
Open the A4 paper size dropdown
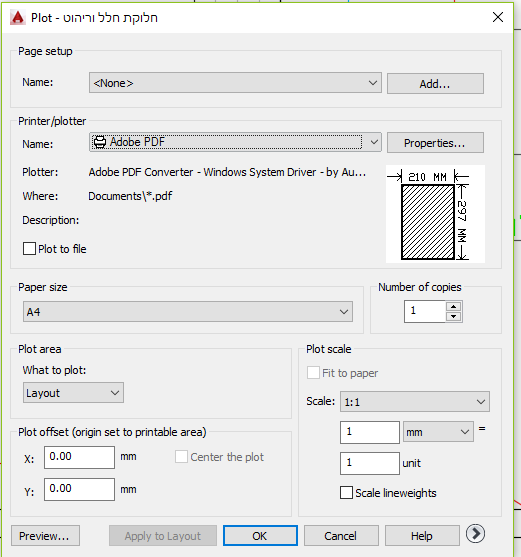[x=188, y=312]
